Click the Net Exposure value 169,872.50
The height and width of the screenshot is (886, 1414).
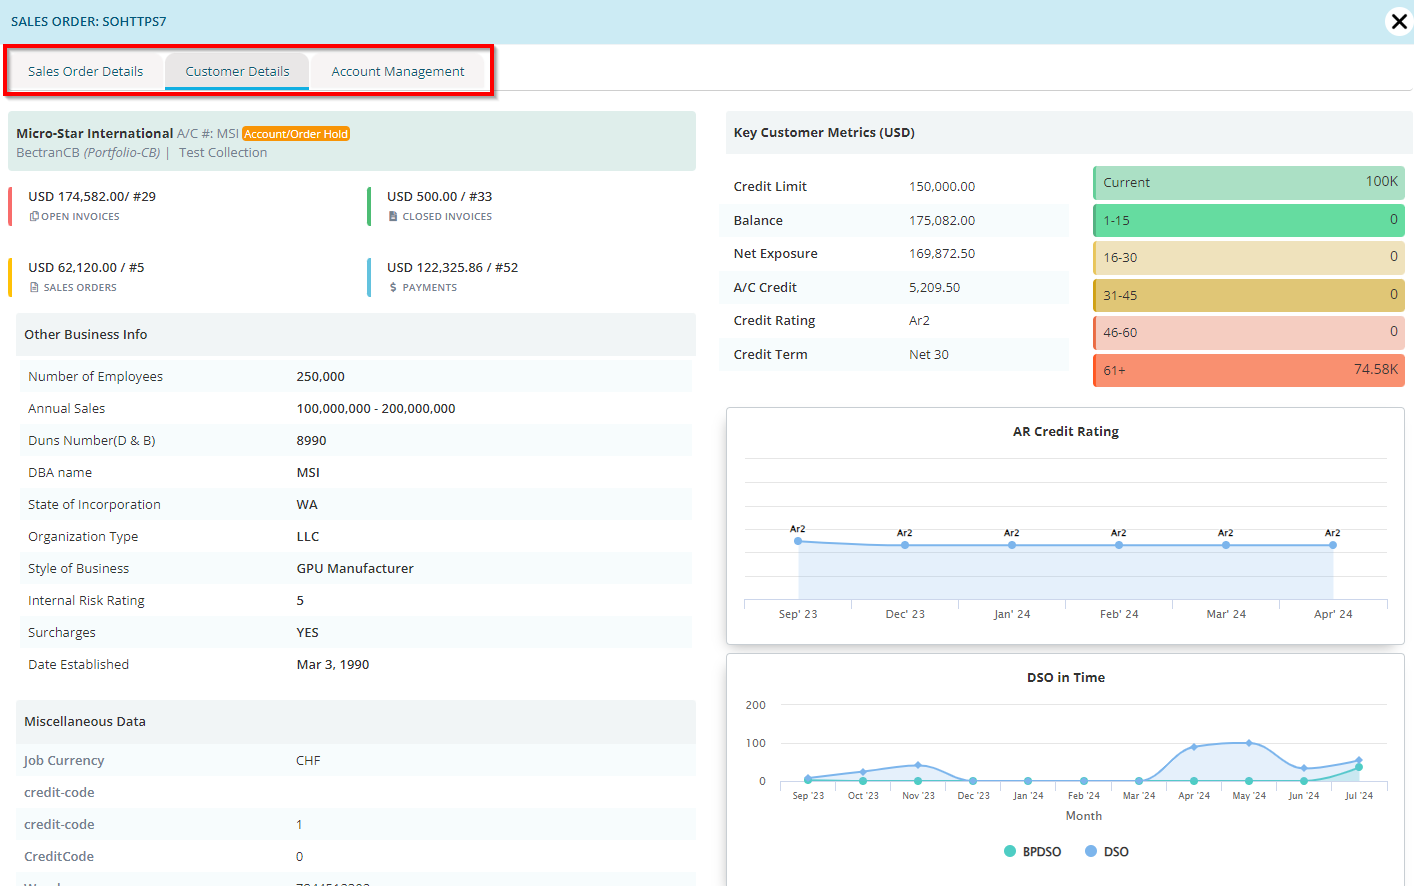(942, 253)
